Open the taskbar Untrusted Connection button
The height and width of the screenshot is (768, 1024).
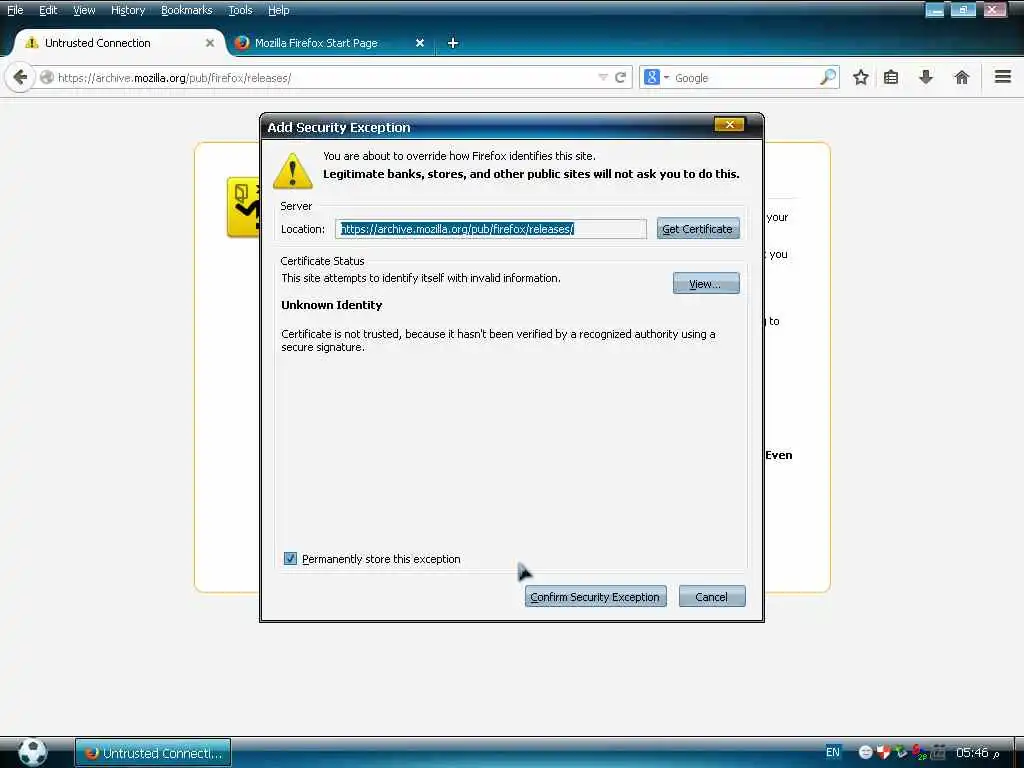pyautogui.click(x=153, y=753)
